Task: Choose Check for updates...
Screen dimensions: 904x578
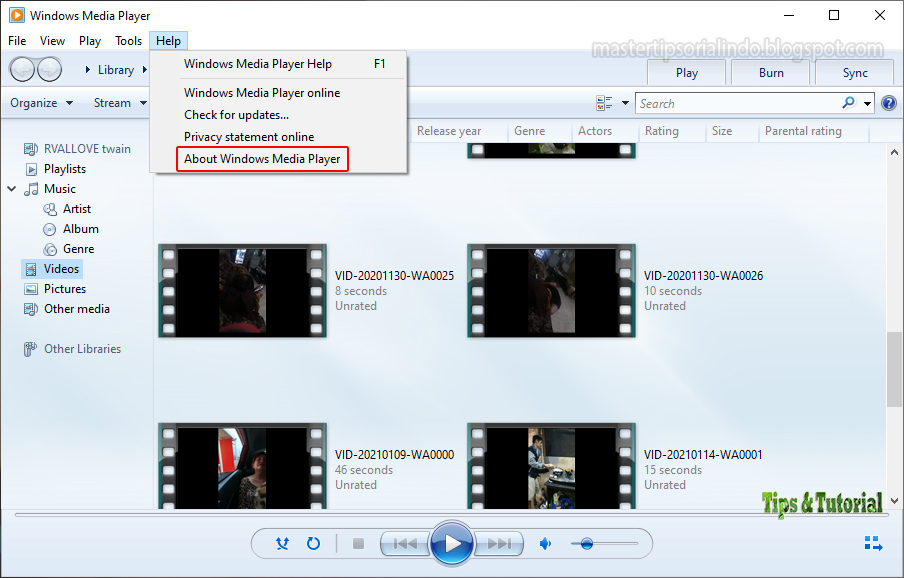Action: pos(278,115)
